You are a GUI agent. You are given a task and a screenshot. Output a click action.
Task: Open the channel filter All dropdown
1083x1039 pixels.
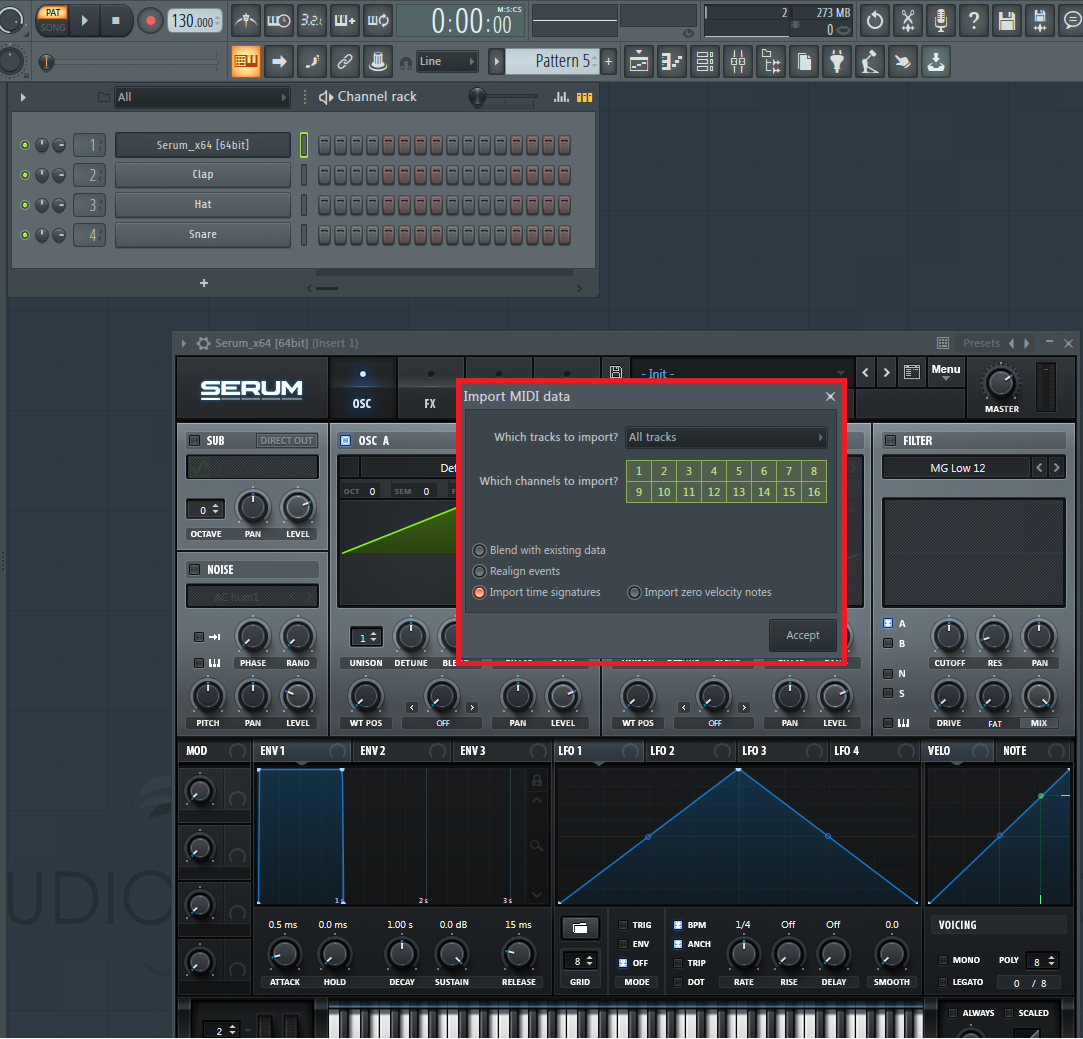click(202, 97)
